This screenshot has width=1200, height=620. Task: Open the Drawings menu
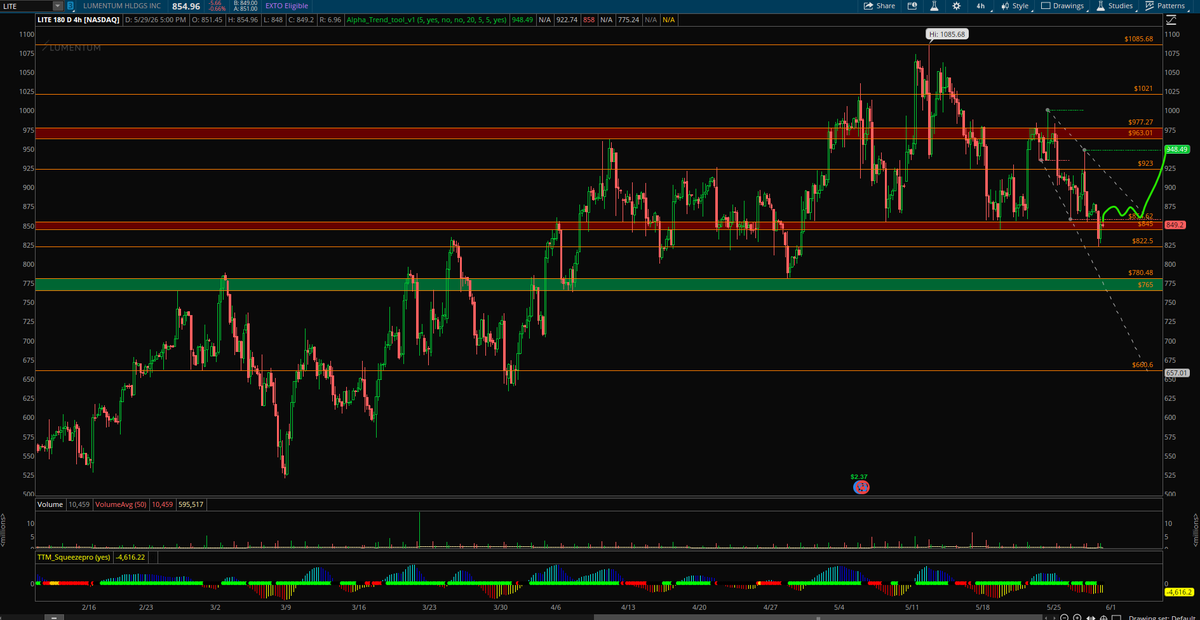click(1062, 6)
